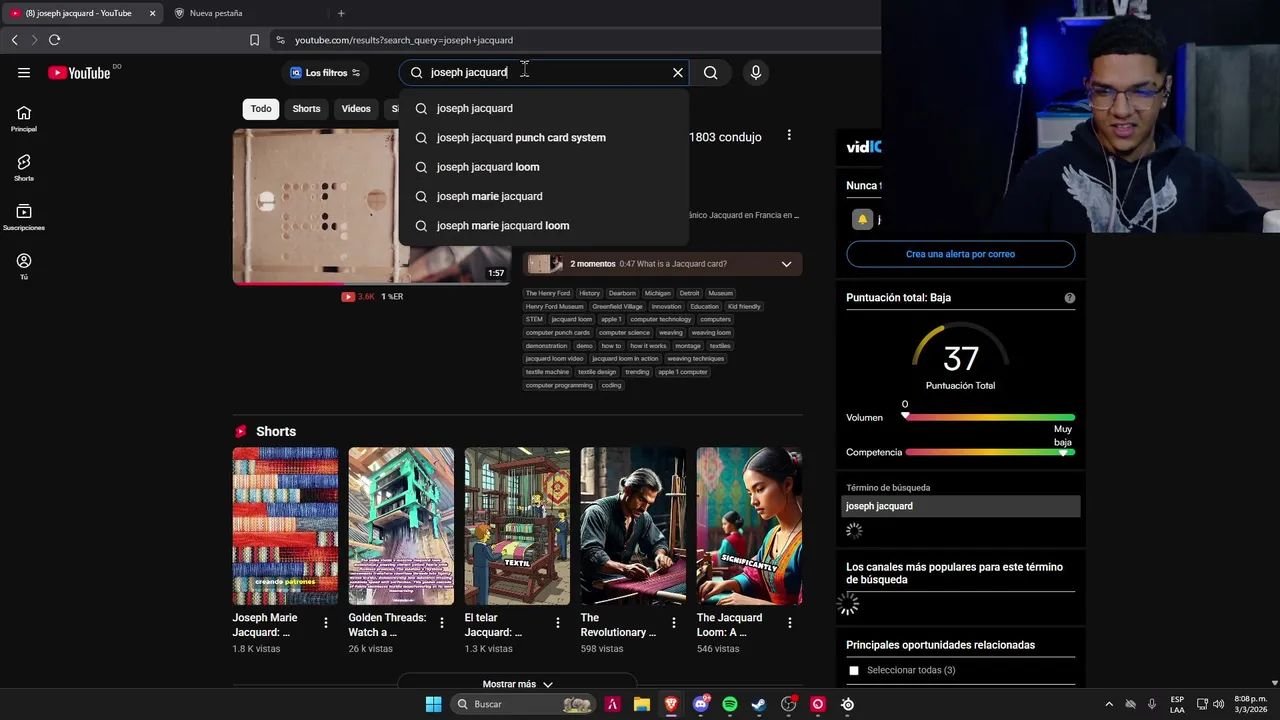Viewport: 1280px width, 720px height.
Task: Select the Shorts filter chip
Action: click(x=306, y=109)
